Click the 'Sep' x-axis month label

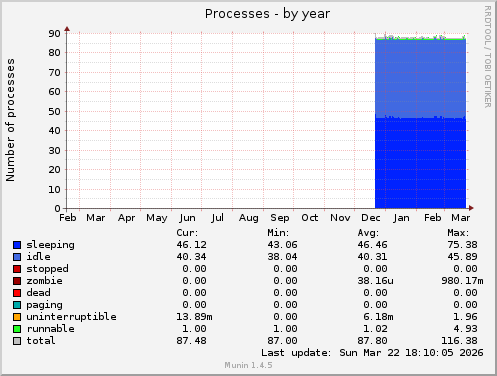(x=280, y=218)
